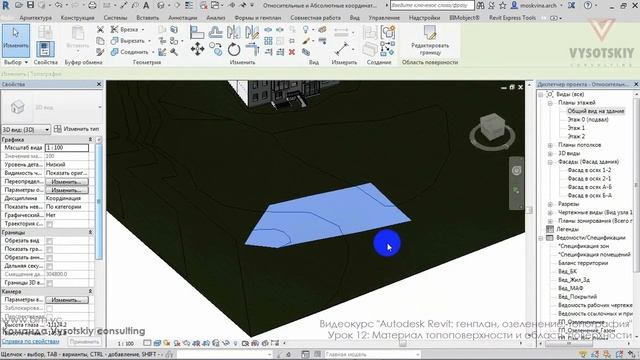This screenshot has width=640, height=360.
Task: Select the Rotate tool circular arrow
Action: coord(234,49)
